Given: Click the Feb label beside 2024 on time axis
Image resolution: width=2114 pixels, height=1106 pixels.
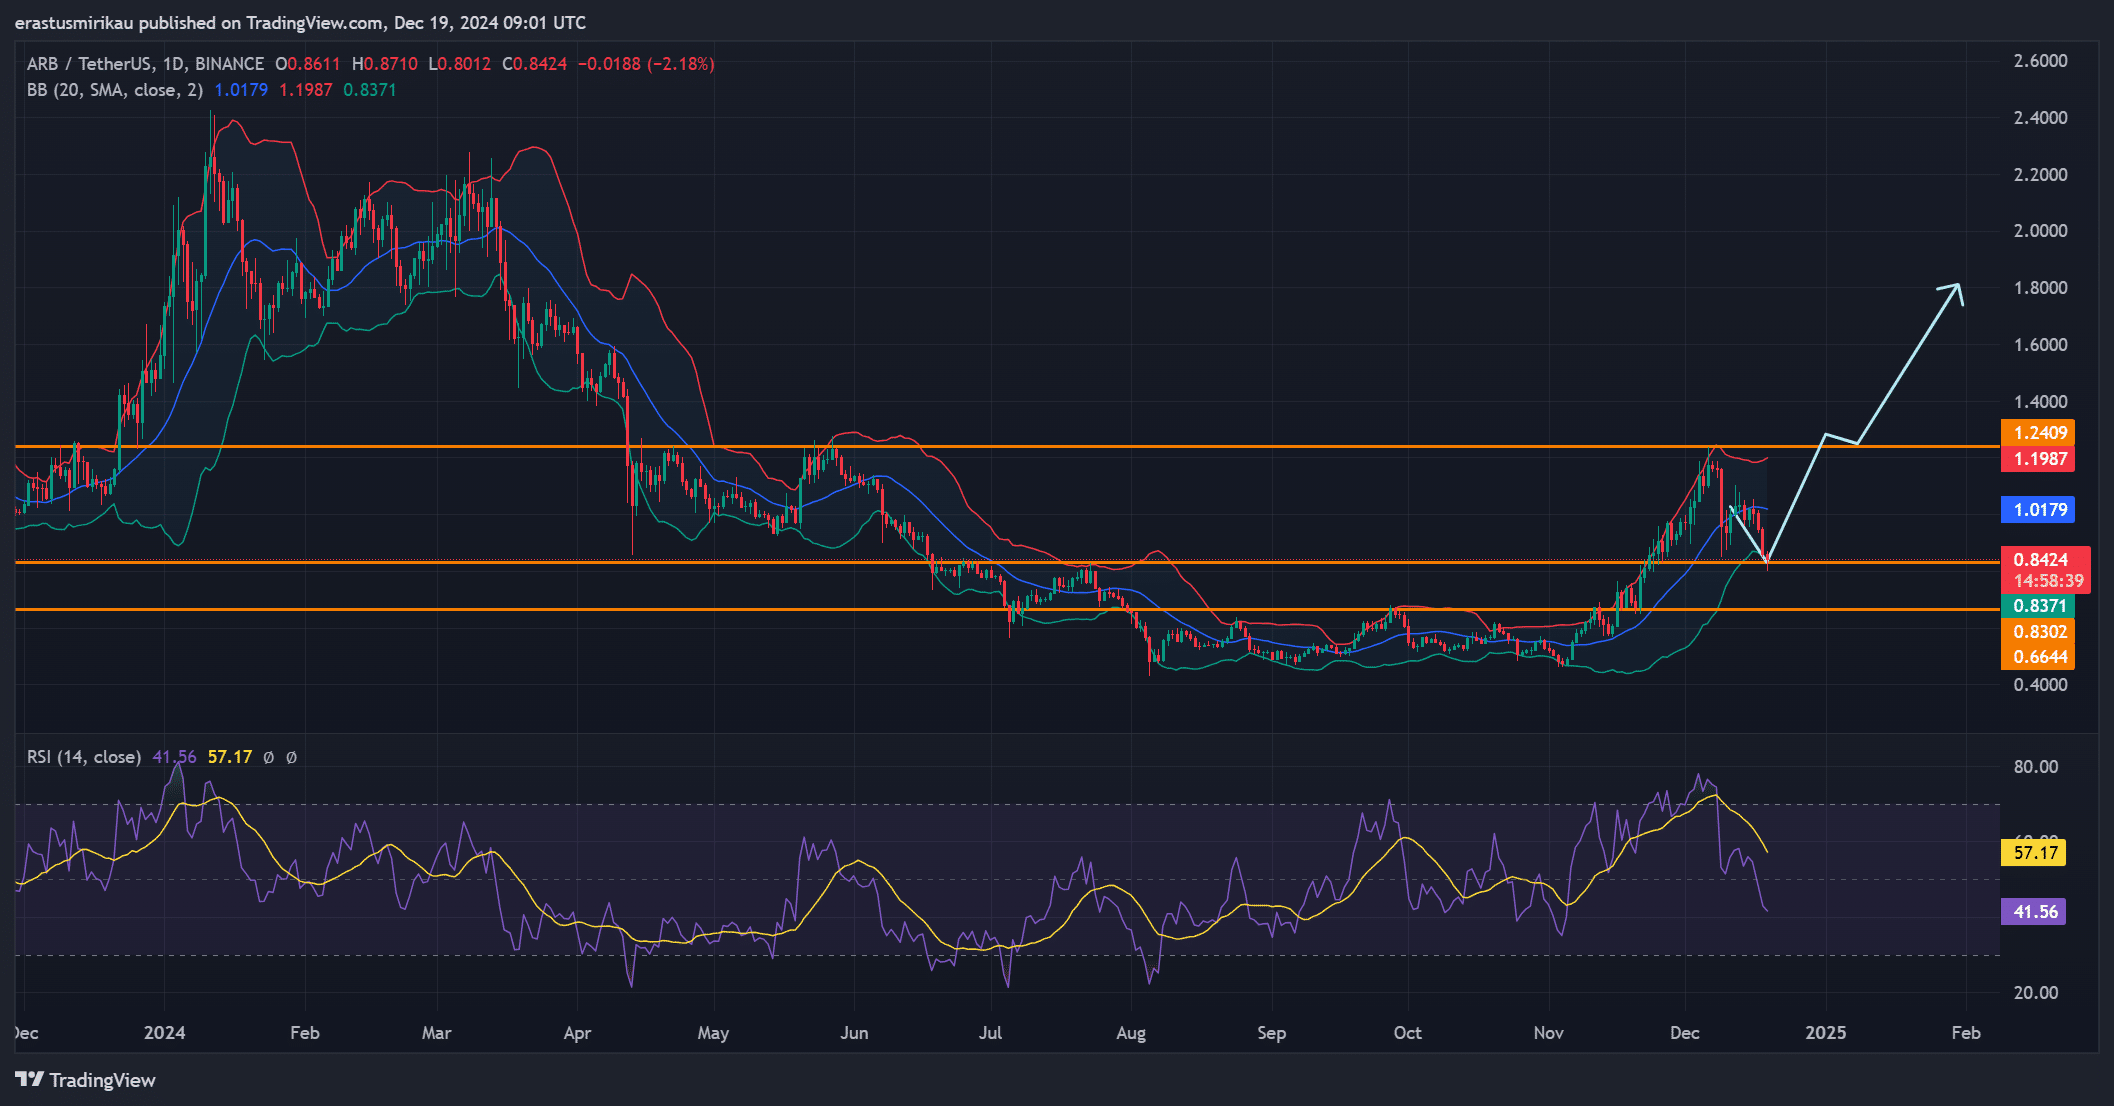Looking at the screenshot, I should coord(305,1033).
